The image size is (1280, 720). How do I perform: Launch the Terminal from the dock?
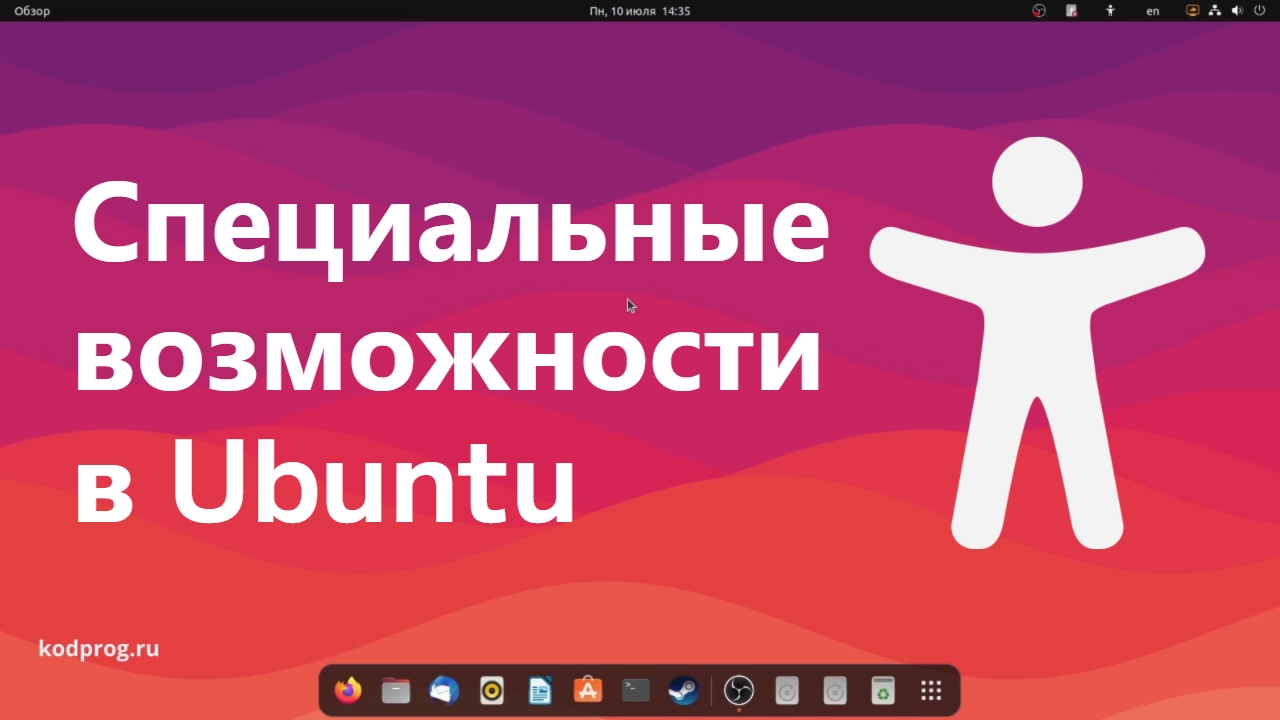coord(636,690)
